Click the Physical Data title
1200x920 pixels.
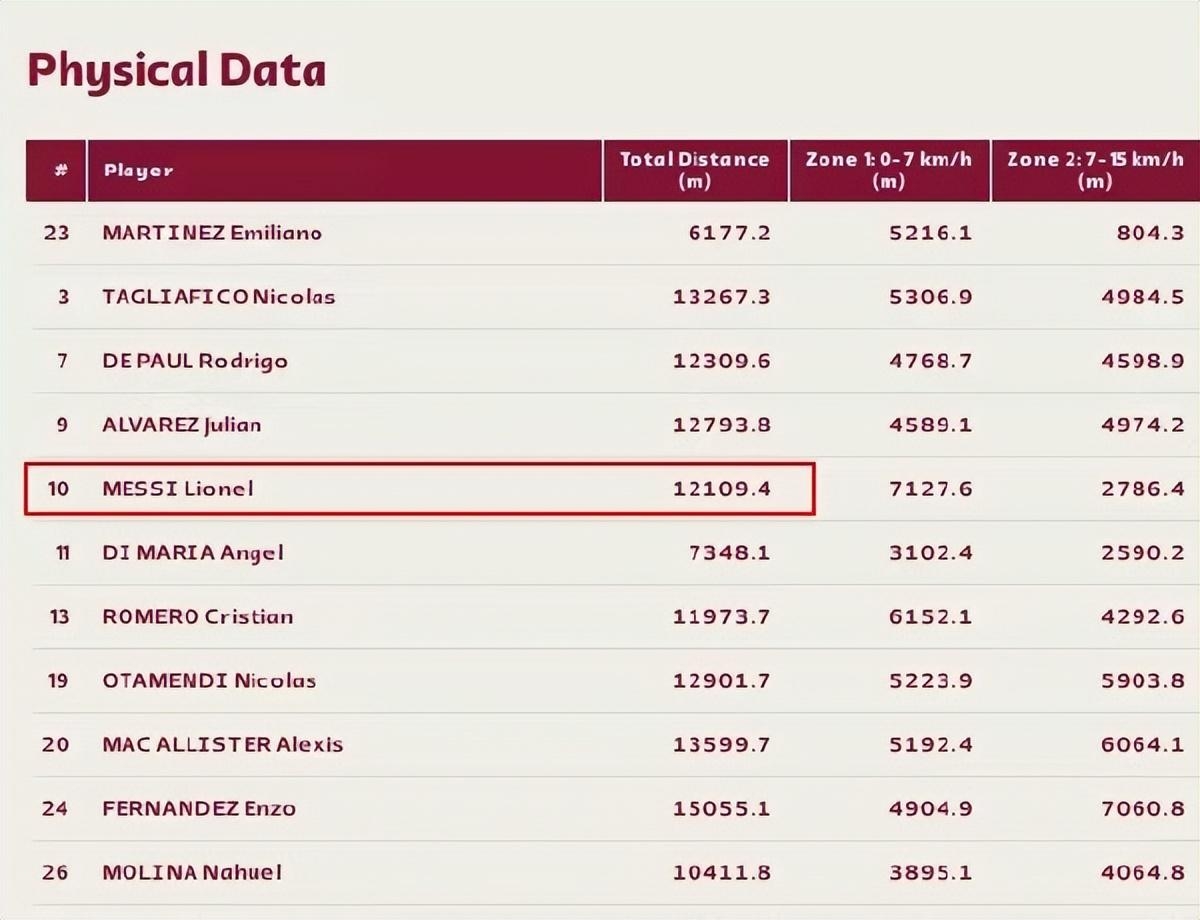click(x=176, y=71)
